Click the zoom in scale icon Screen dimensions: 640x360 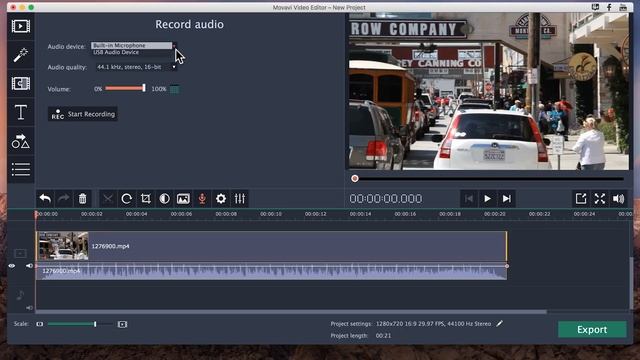122,324
